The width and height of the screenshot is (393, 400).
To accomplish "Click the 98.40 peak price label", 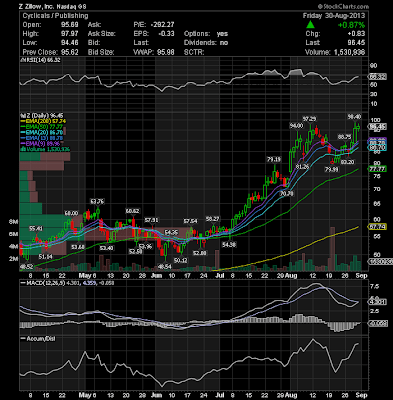I will coord(354,117).
